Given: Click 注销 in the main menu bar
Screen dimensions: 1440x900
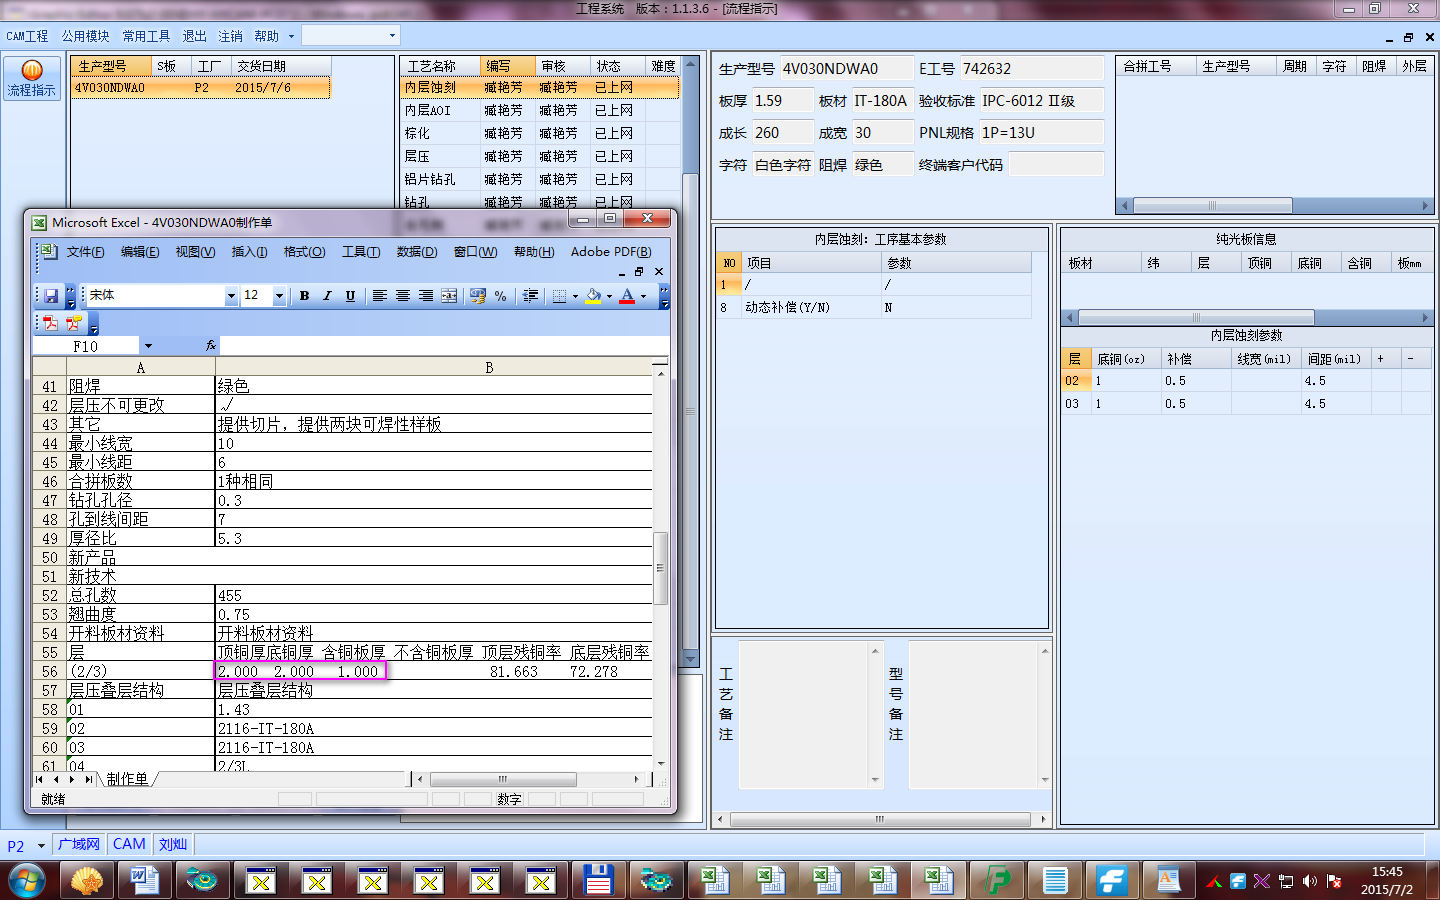Looking at the screenshot, I should coord(230,36).
